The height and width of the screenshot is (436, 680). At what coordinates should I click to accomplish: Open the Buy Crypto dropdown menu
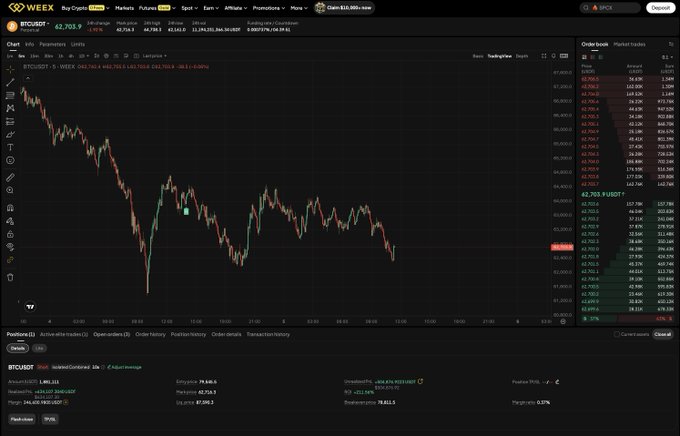pos(85,8)
